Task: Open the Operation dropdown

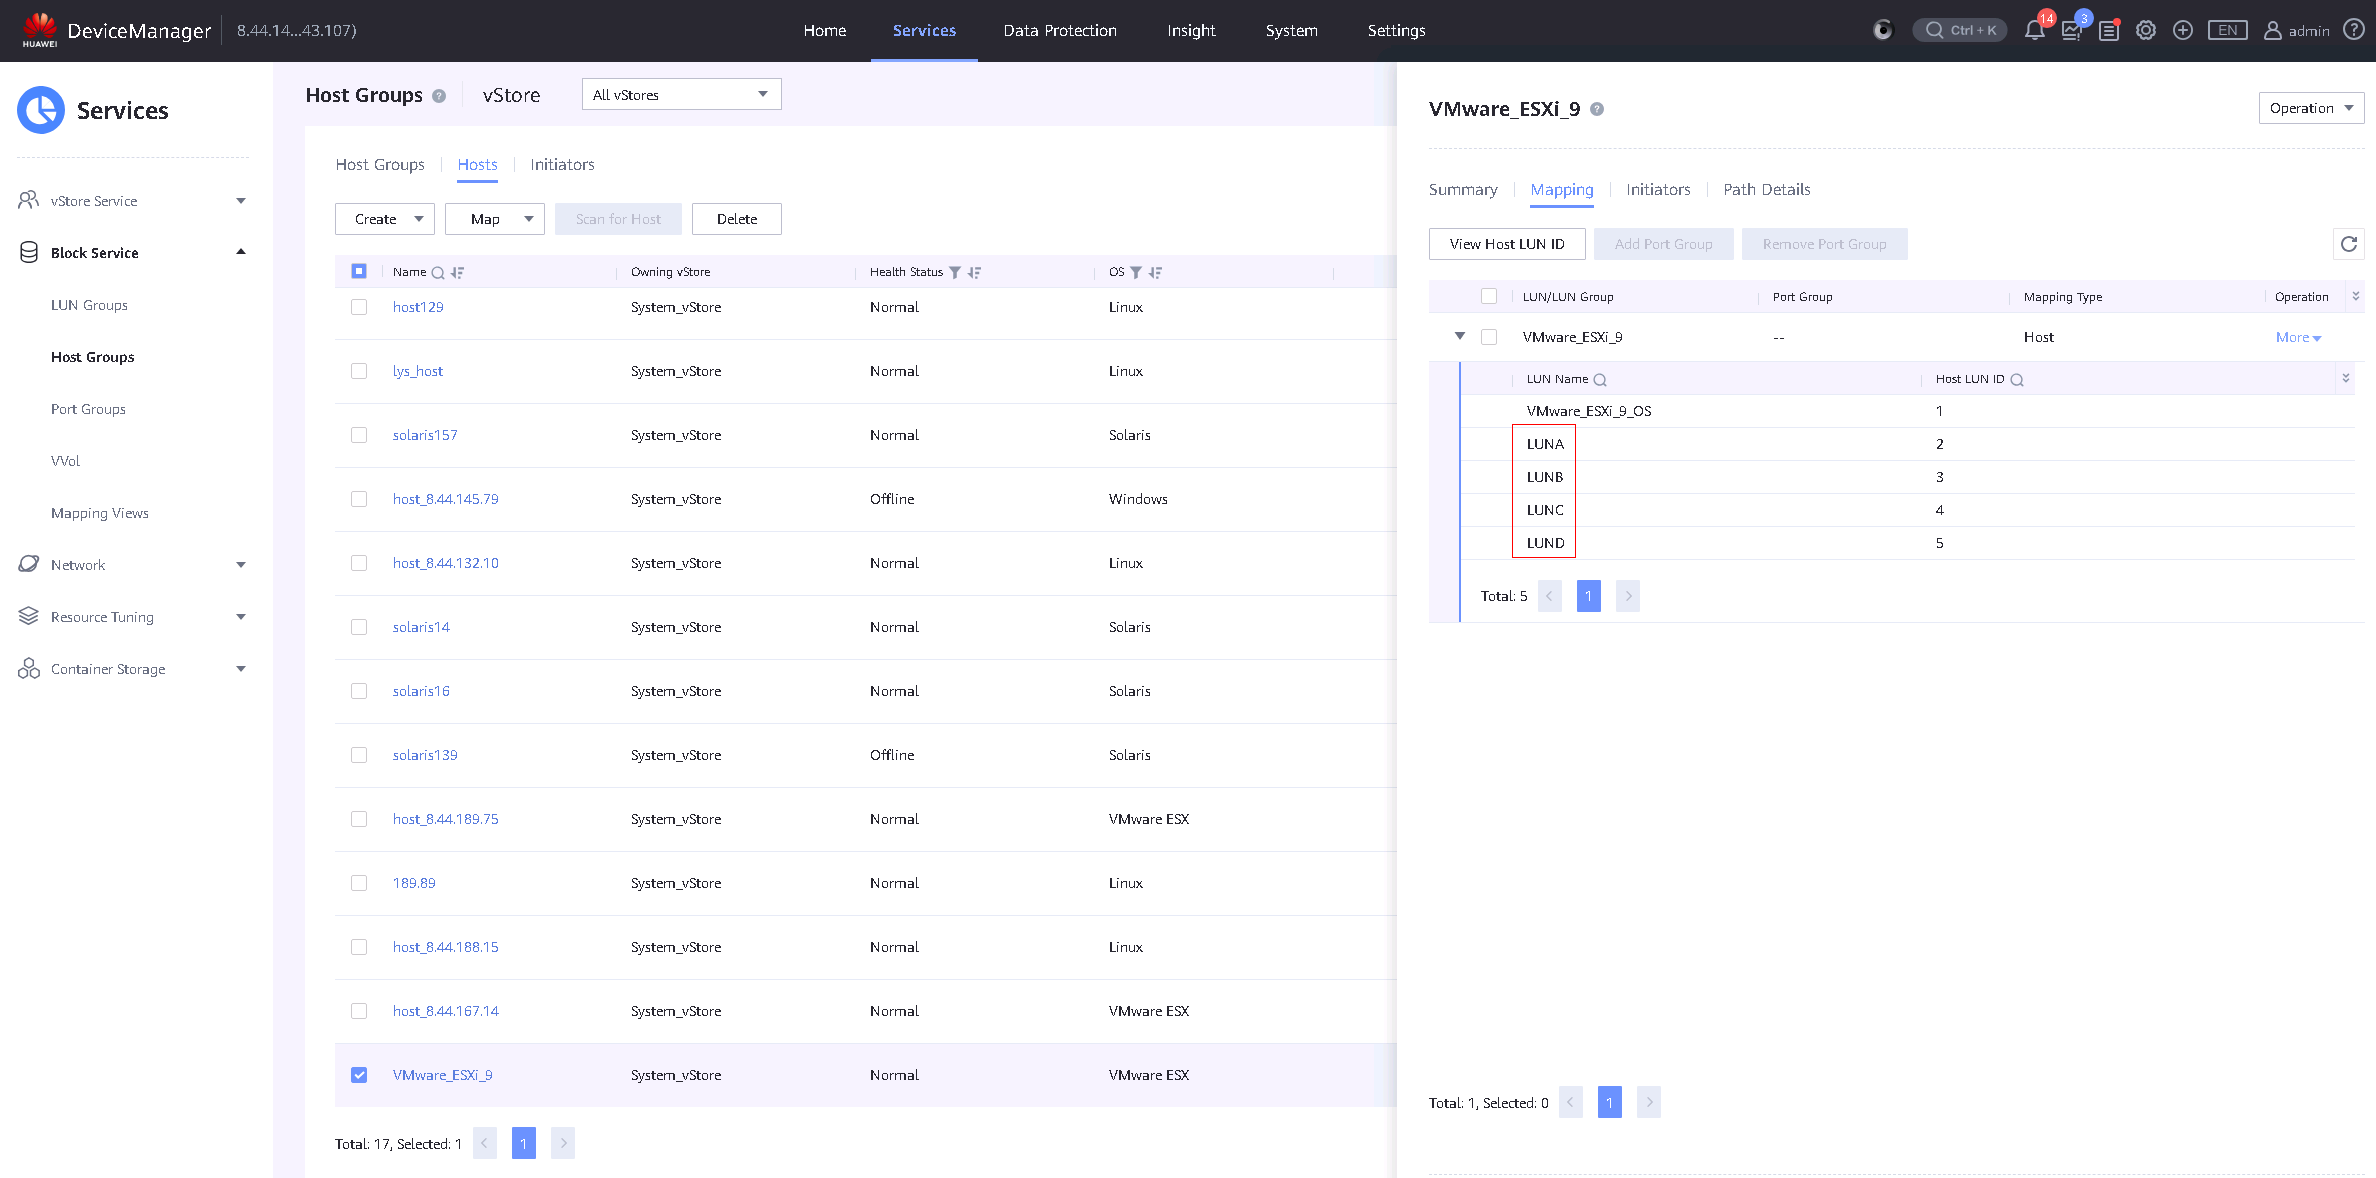Action: [2311, 108]
